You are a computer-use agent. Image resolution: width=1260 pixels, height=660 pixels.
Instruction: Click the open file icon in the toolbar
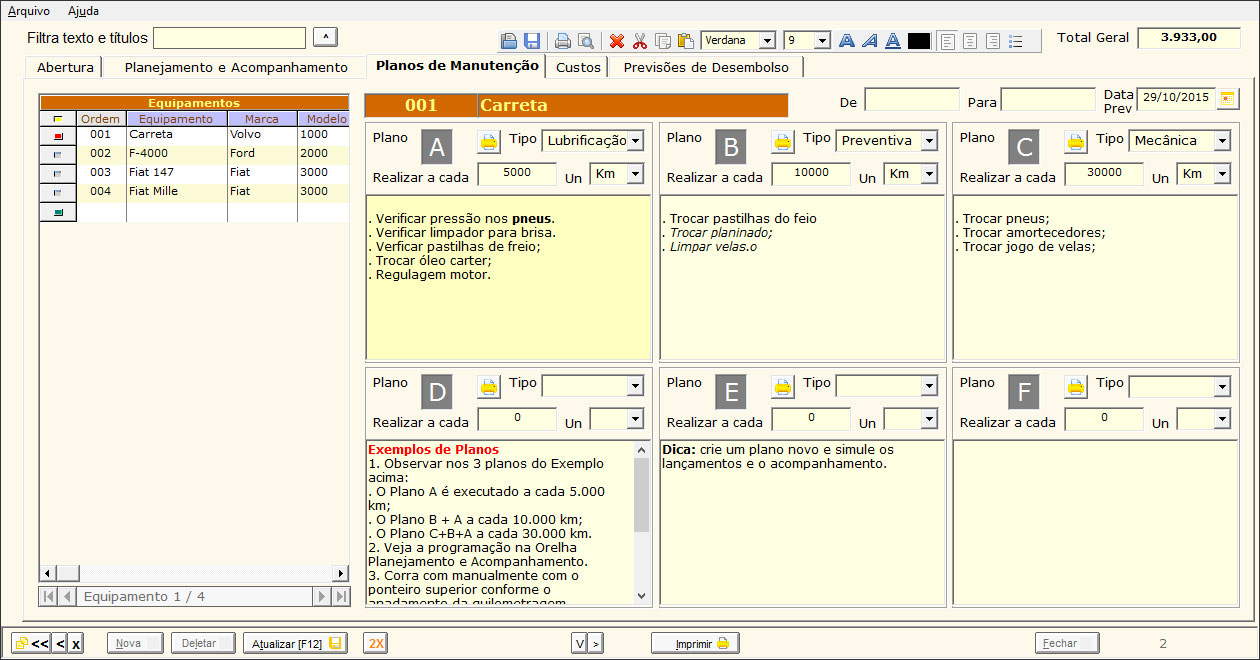509,41
